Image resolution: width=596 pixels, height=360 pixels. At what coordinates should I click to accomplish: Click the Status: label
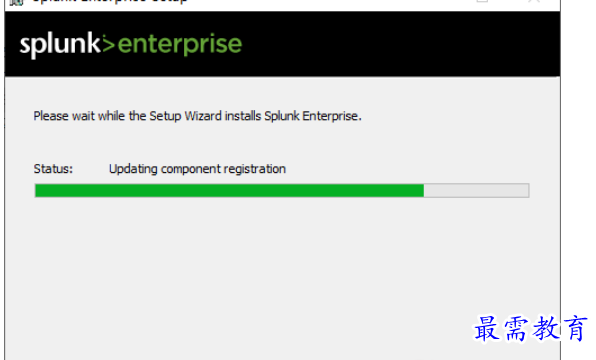[53, 169]
